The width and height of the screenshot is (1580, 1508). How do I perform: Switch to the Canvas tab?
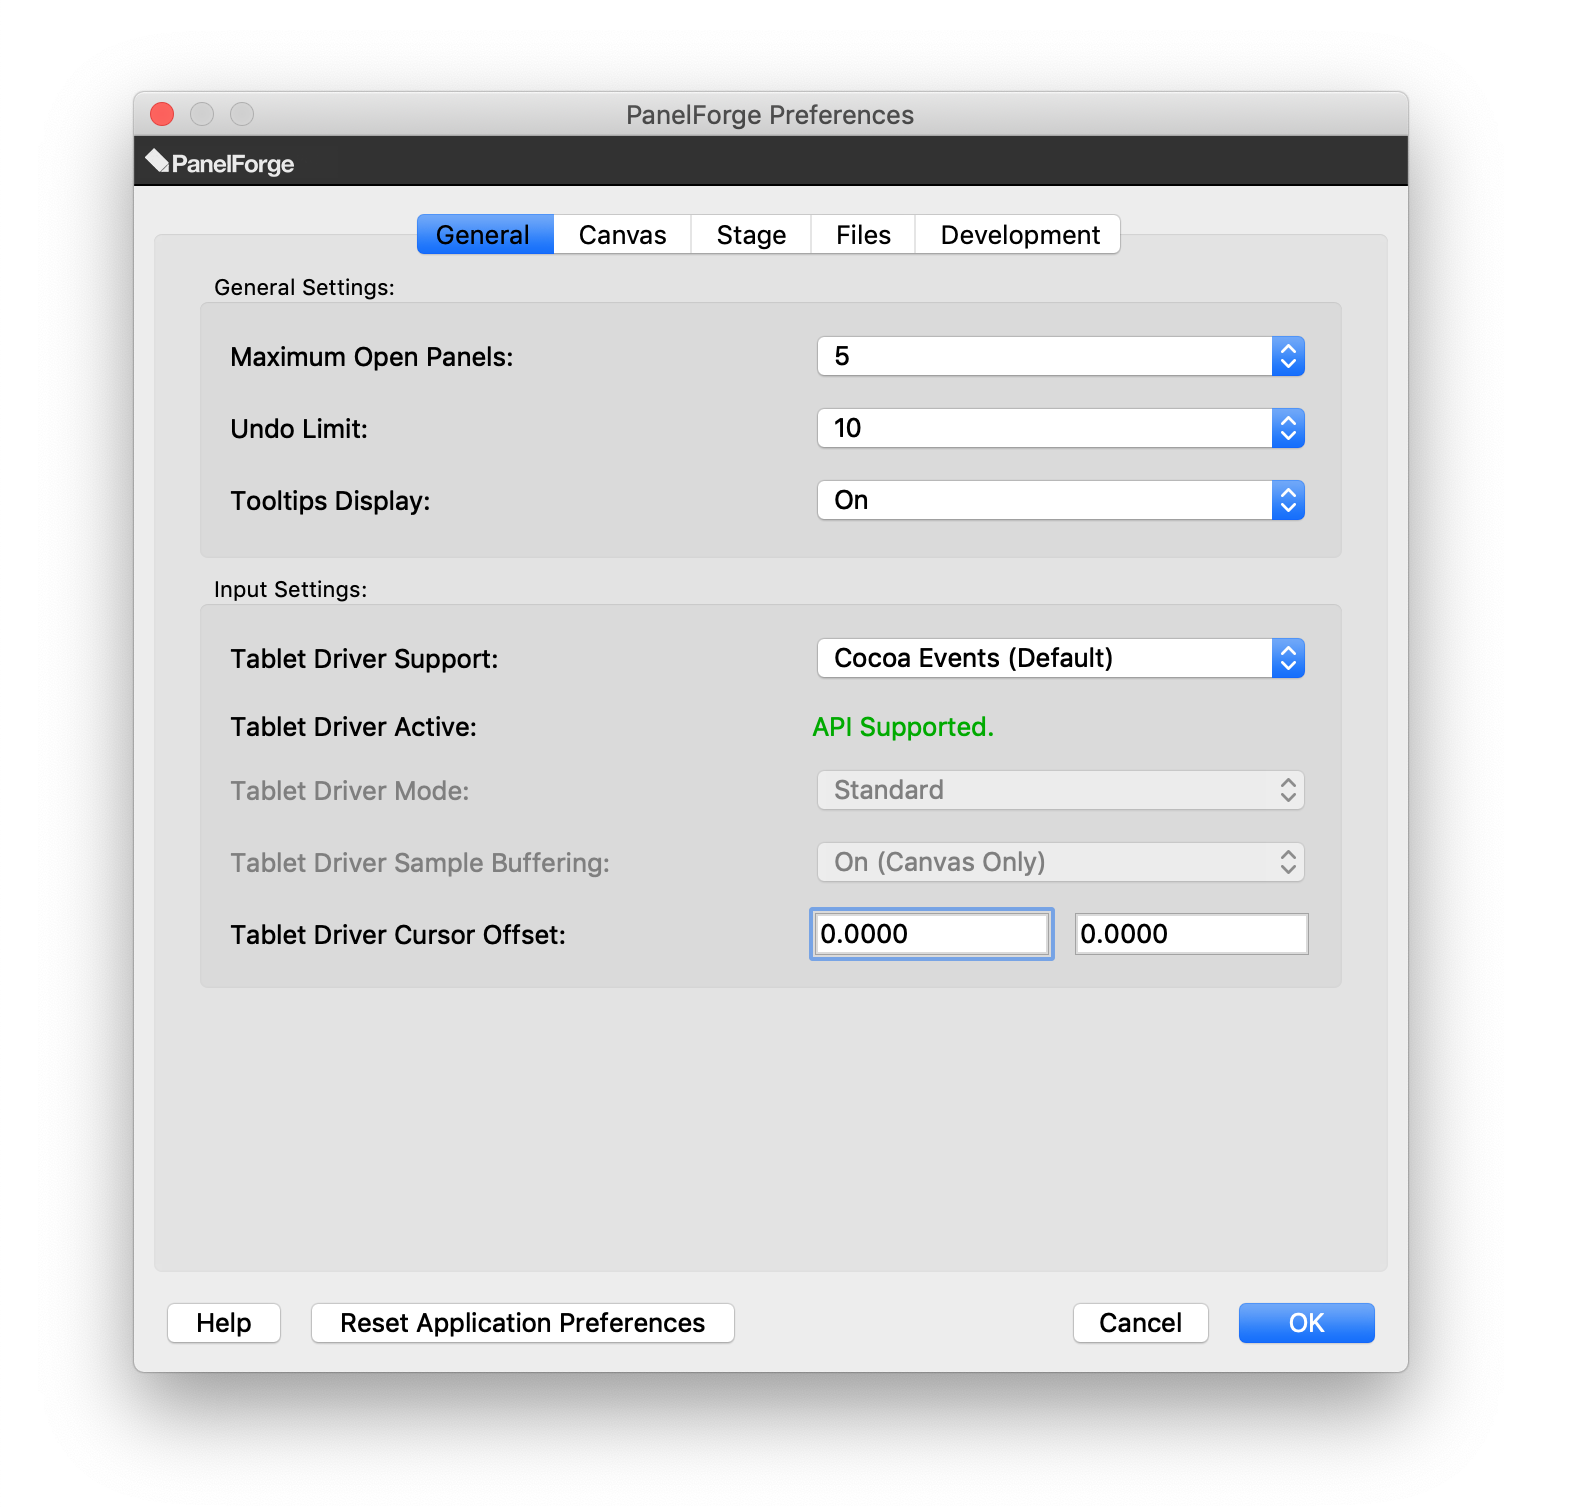[x=622, y=235]
